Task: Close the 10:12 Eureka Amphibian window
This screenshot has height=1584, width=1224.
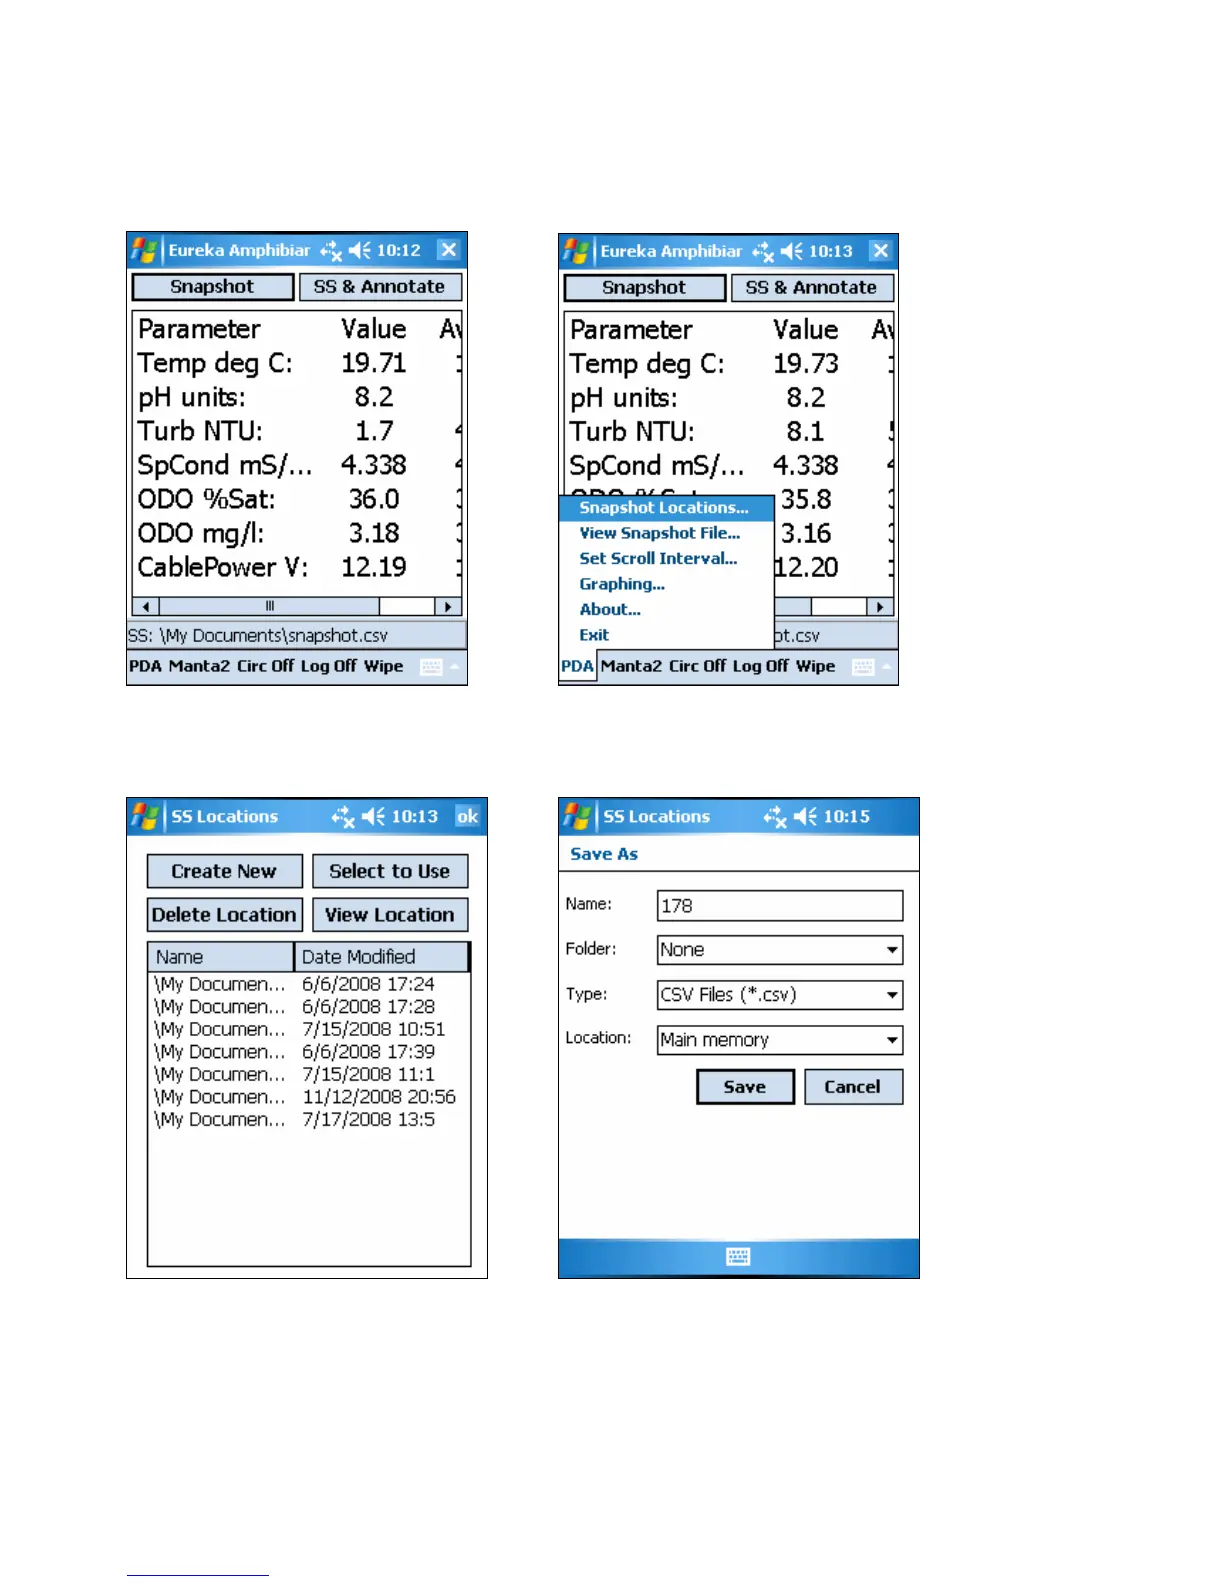Action: [x=449, y=250]
